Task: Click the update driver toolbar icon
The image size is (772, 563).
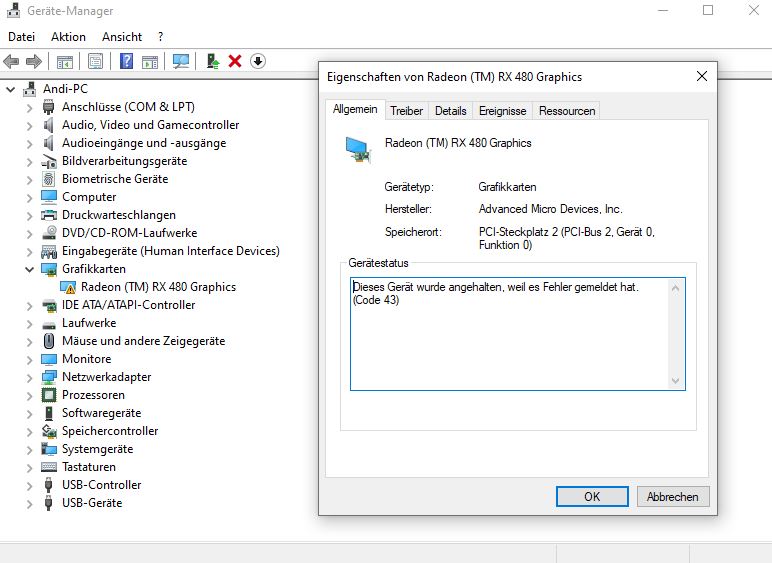Action: click(212, 61)
